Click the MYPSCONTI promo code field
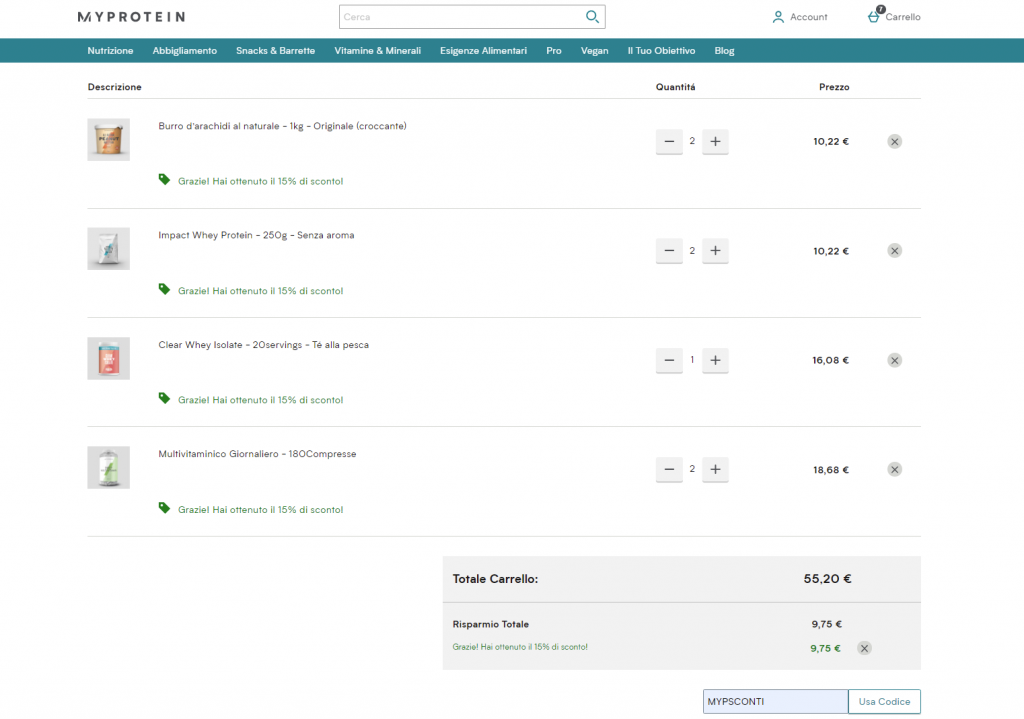 (774, 702)
